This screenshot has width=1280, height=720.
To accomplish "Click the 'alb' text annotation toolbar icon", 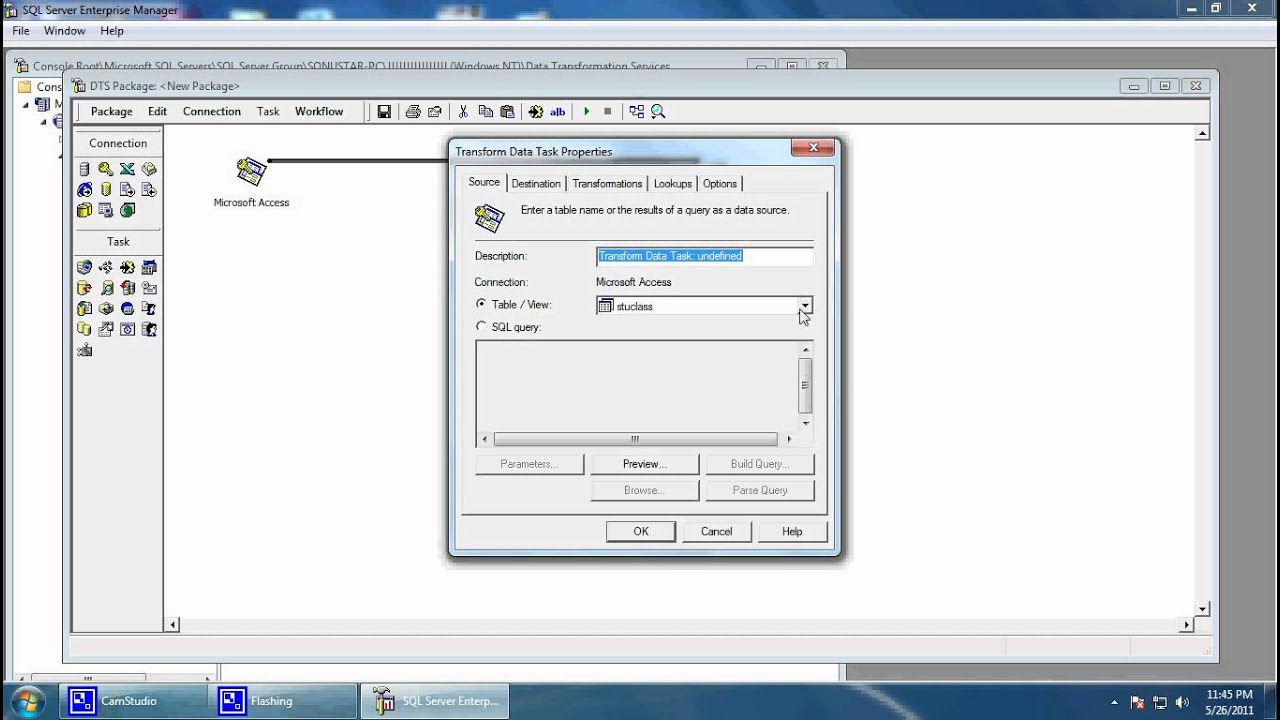I will pyautogui.click(x=558, y=112).
